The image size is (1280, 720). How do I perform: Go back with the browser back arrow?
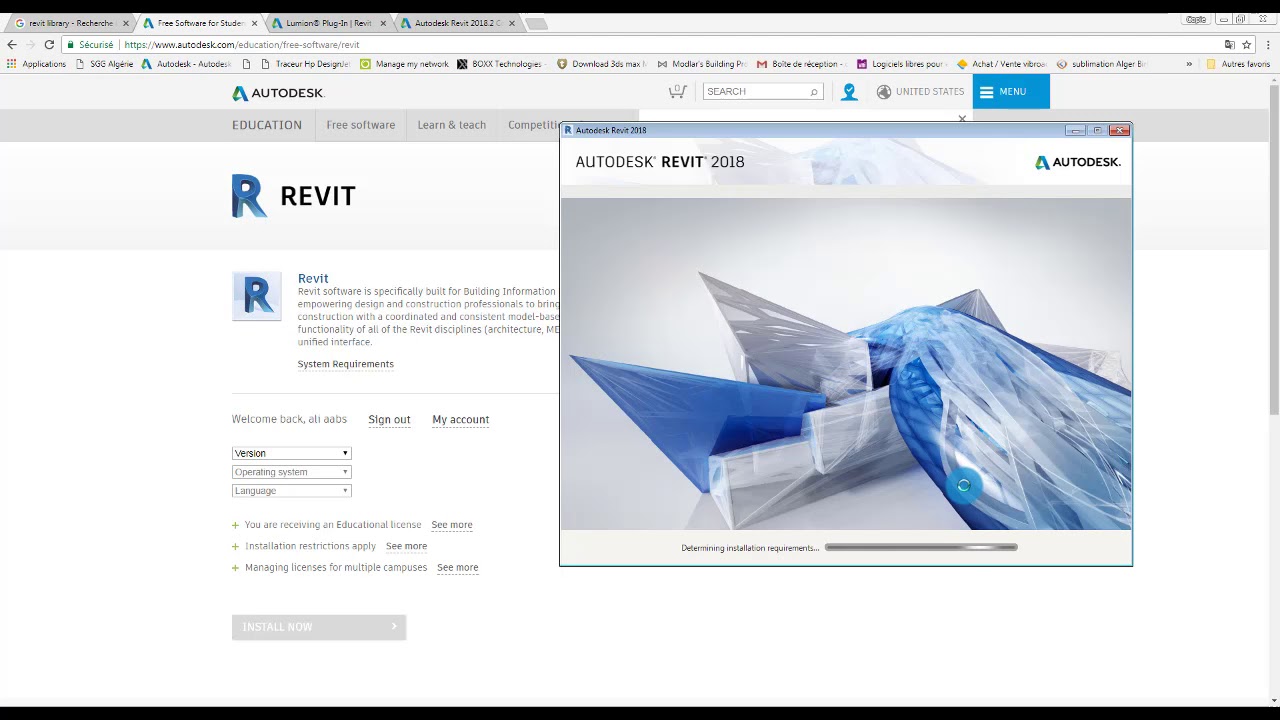[x=12, y=45]
